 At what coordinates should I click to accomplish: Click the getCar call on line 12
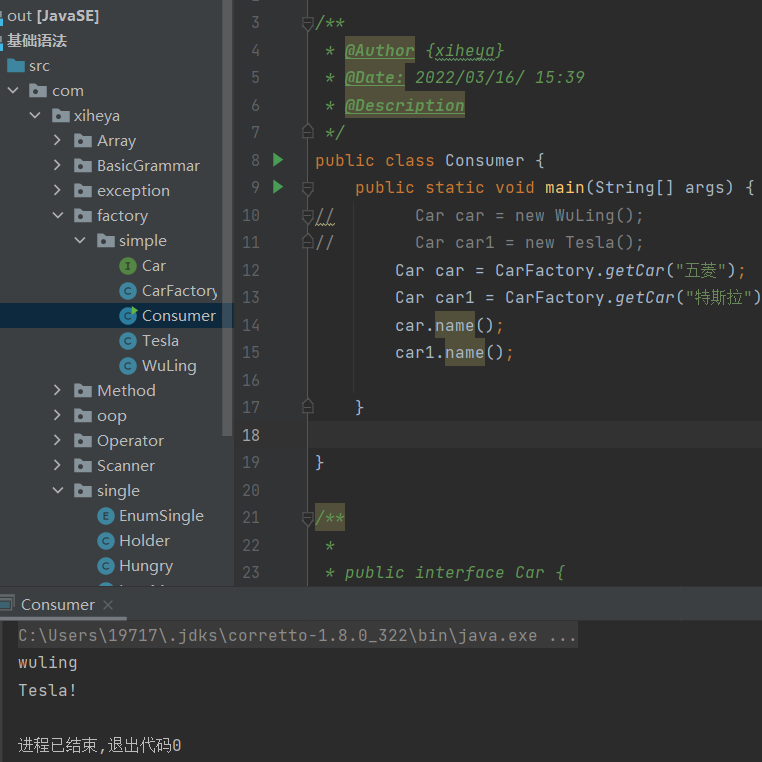coord(634,270)
